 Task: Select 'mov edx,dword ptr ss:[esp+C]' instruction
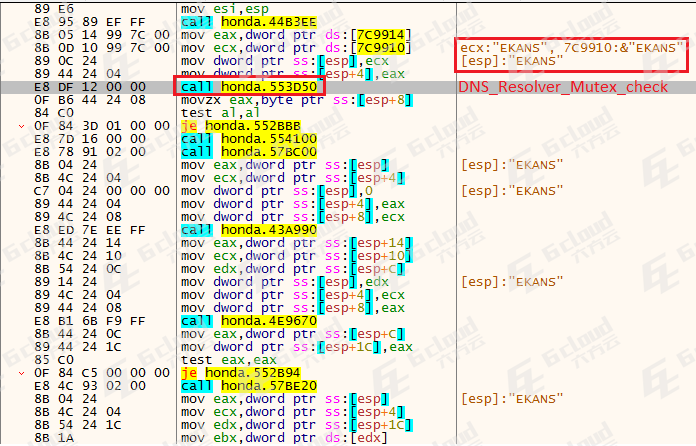point(293,269)
